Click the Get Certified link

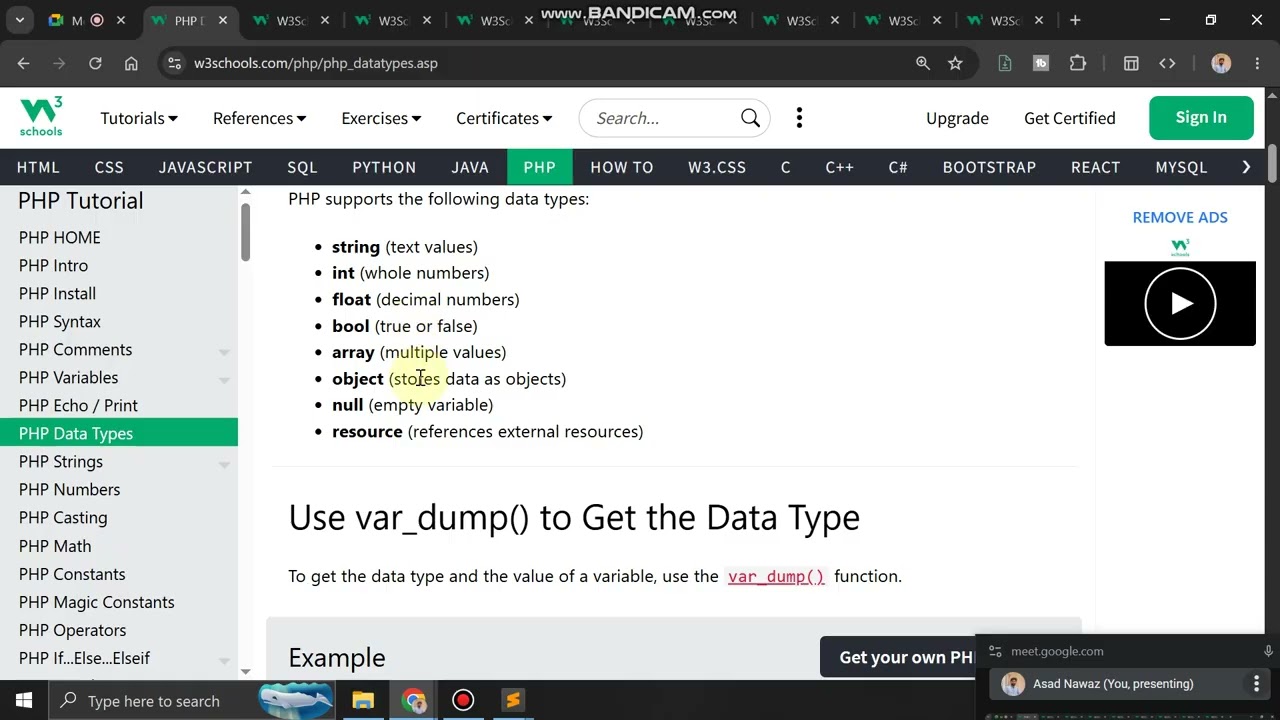click(x=1069, y=118)
